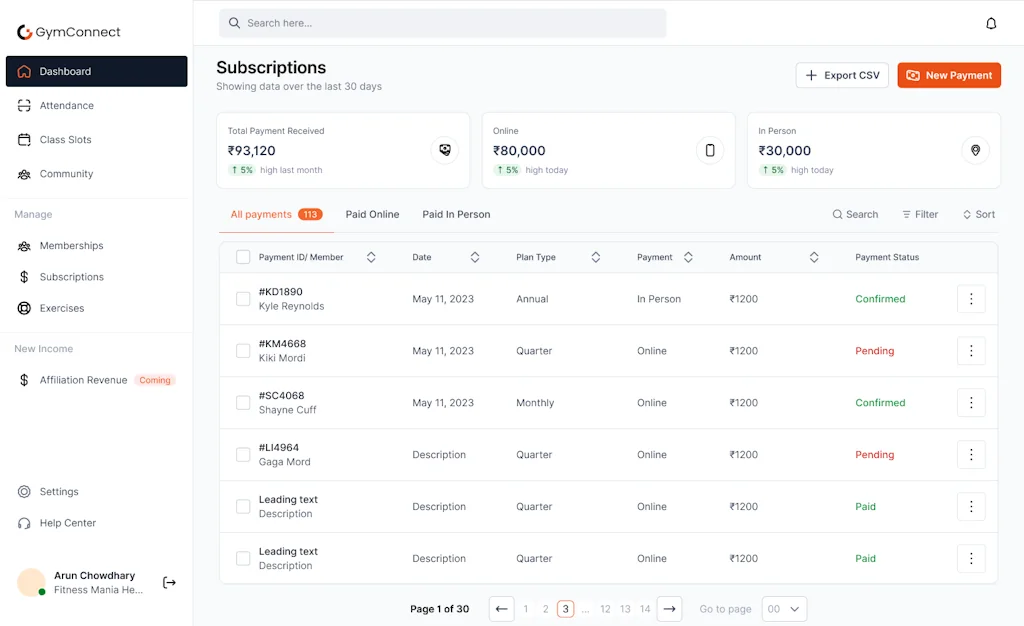Switch to the Paid In Person tab
This screenshot has width=1024, height=626.
pyautogui.click(x=456, y=214)
